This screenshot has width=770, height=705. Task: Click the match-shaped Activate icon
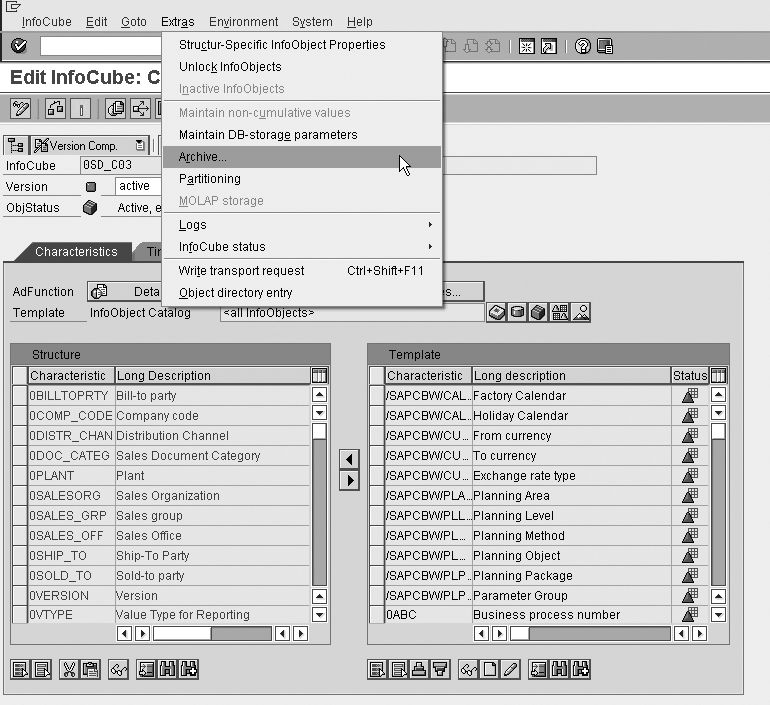(x=81, y=108)
